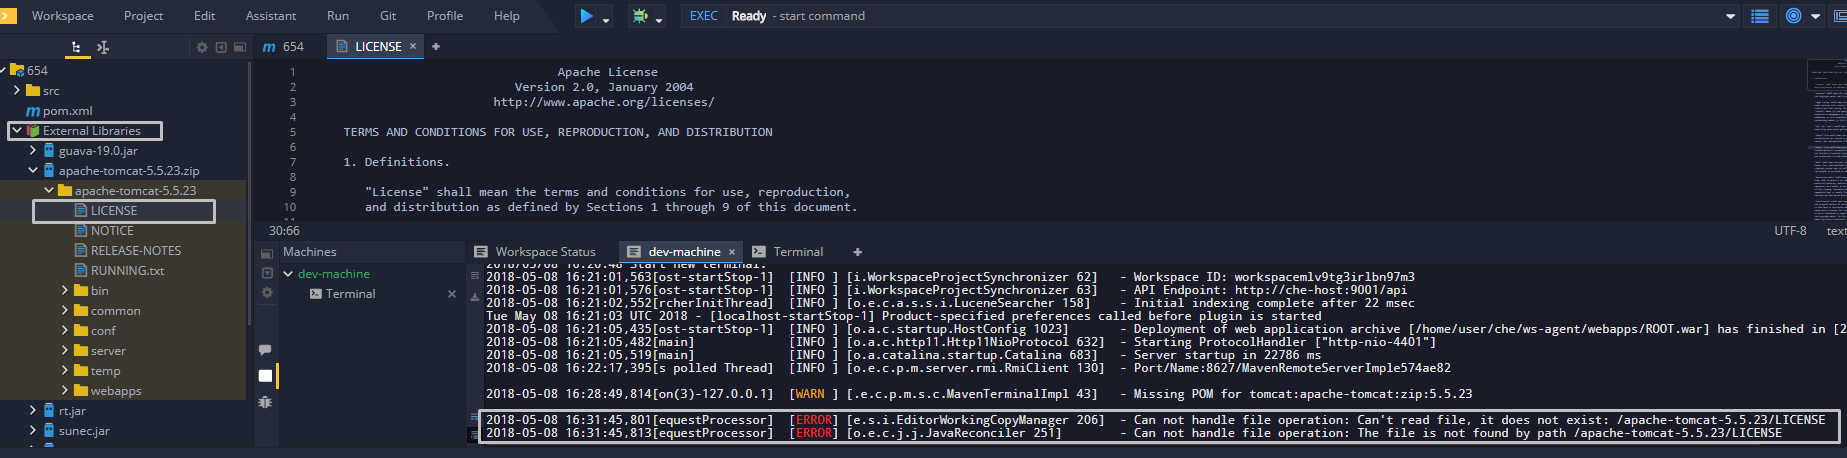Click the blue target preview icon
This screenshot has height=458, width=1847.
pos(1794,16)
